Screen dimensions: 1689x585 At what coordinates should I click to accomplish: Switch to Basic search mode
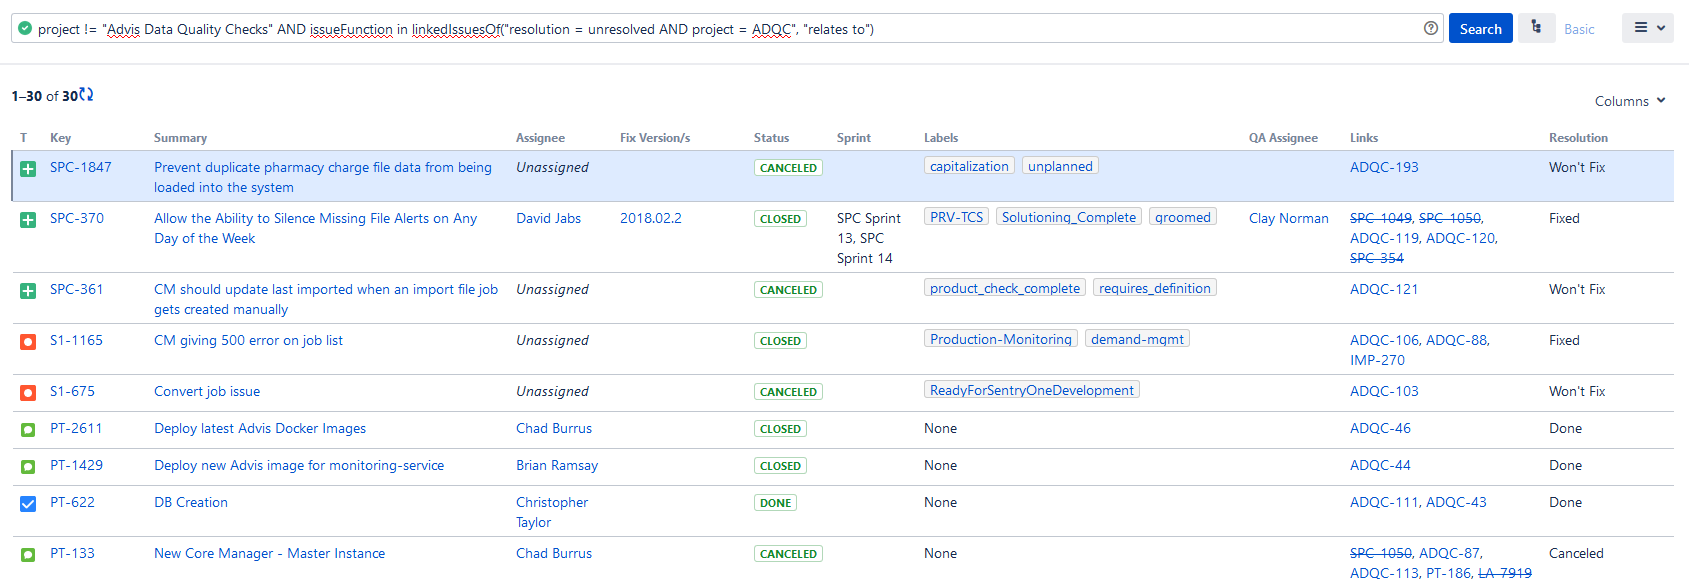(x=1579, y=29)
